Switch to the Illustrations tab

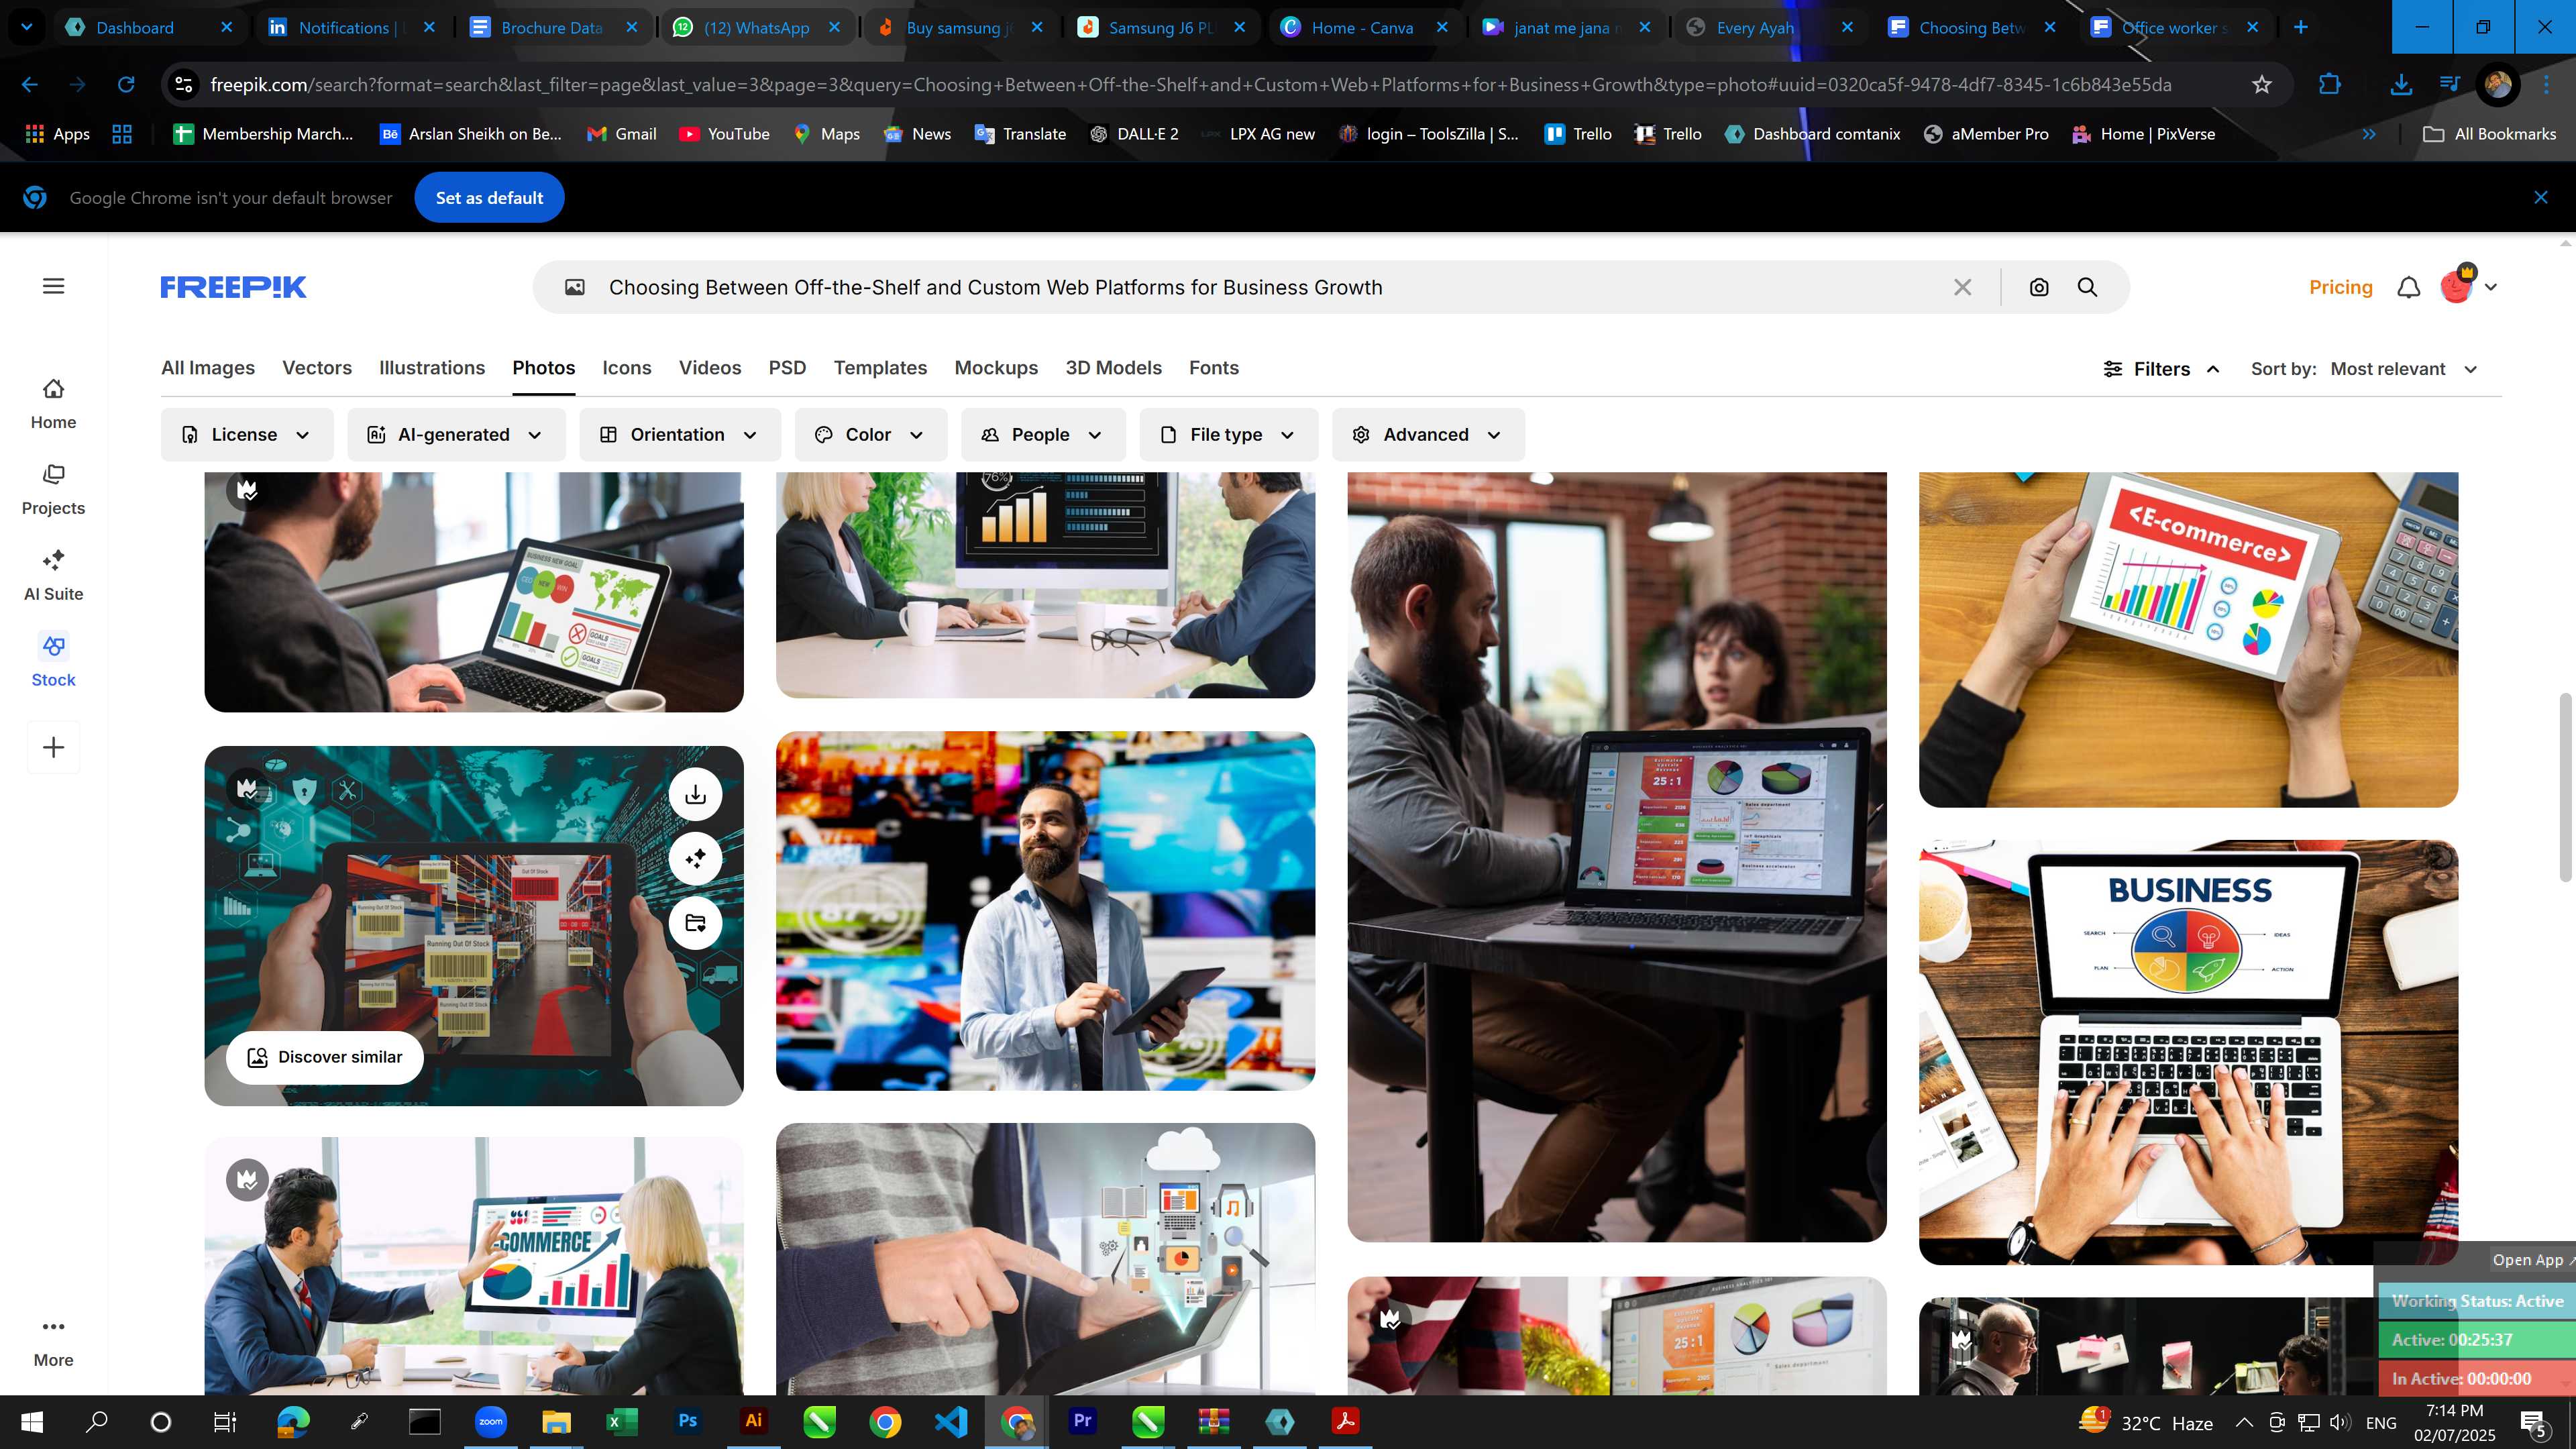pyautogui.click(x=432, y=368)
